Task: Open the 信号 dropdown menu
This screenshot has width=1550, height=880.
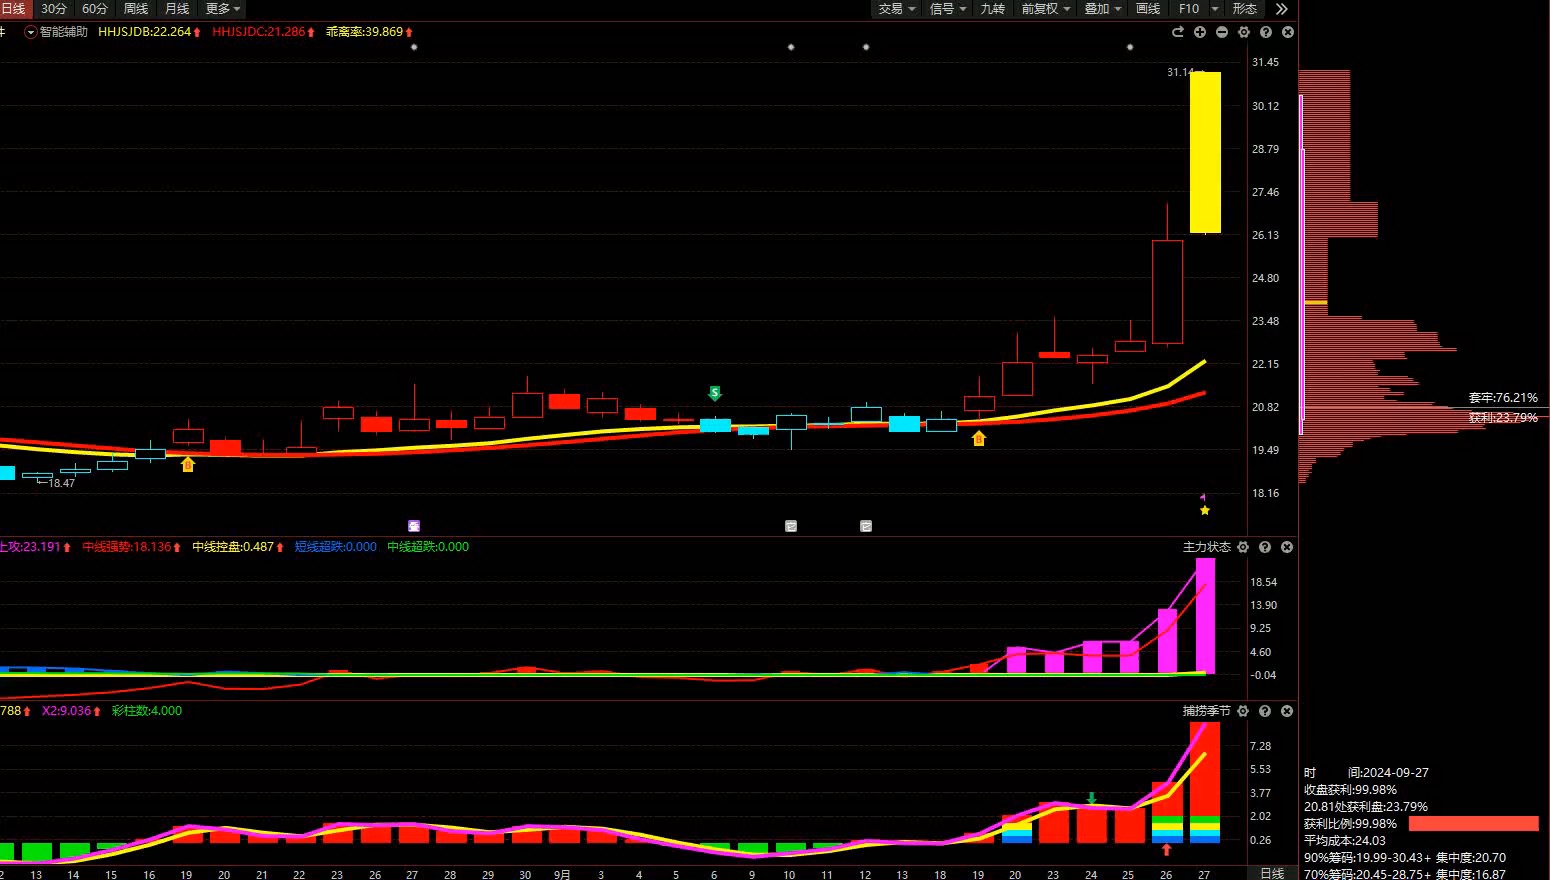Action: (x=948, y=8)
